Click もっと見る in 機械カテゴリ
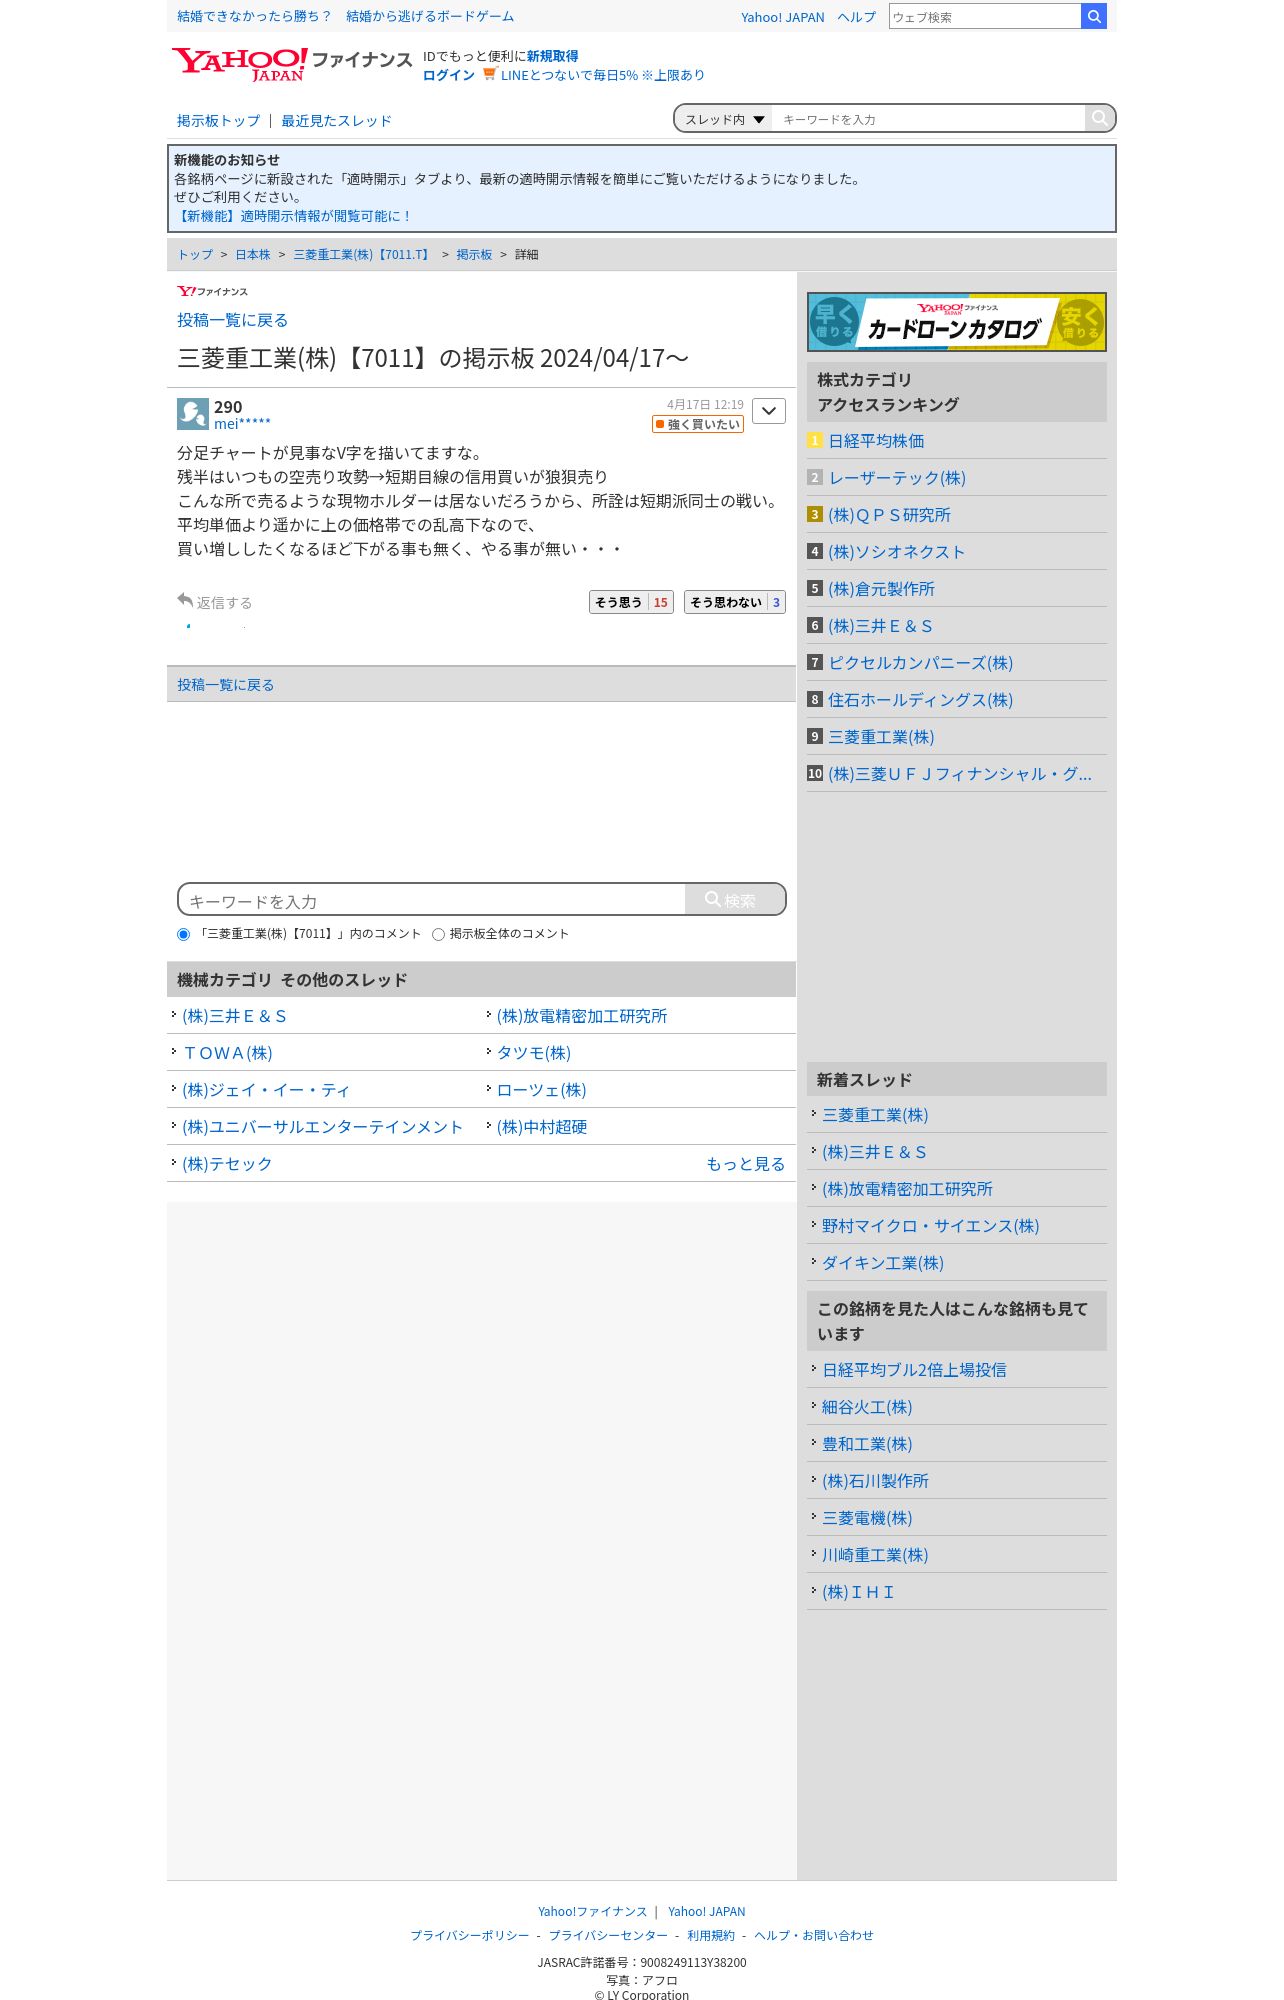Screen dimensions: 1284x2000 point(746,1164)
